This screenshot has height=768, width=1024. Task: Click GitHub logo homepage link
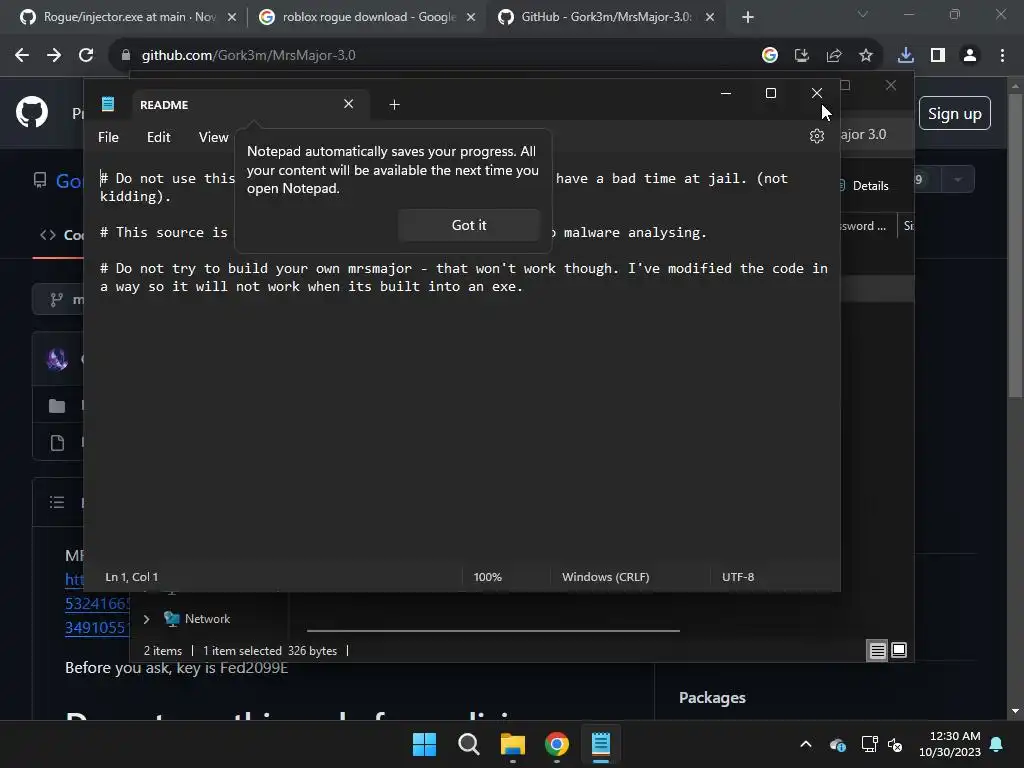point(32,112)
